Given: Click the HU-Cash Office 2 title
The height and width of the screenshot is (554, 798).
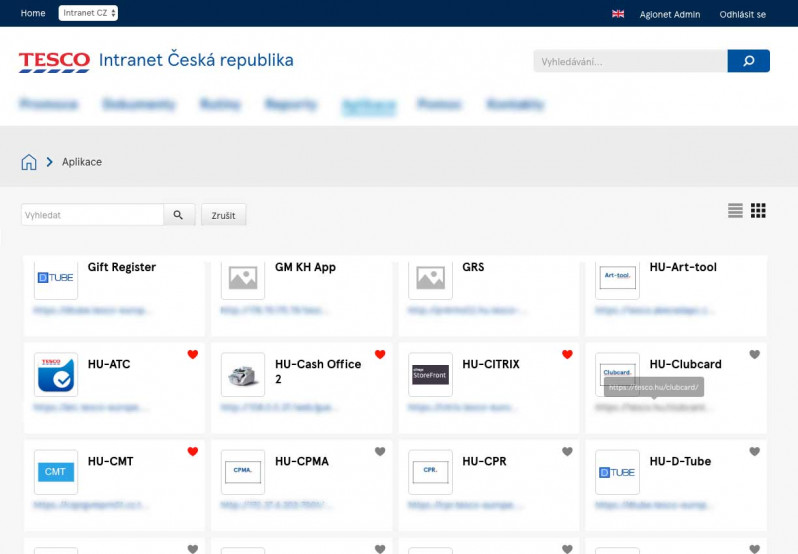Looking at the screenshot, I should pyautogui.click(x=318, y=371).
